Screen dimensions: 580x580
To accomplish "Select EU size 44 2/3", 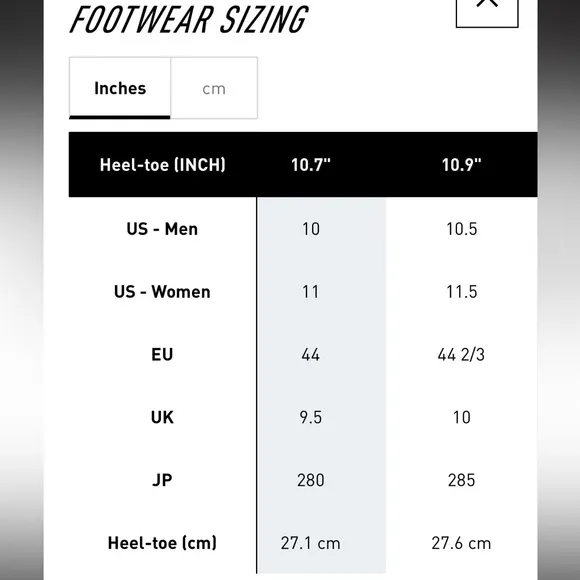I will coord(461,355).
